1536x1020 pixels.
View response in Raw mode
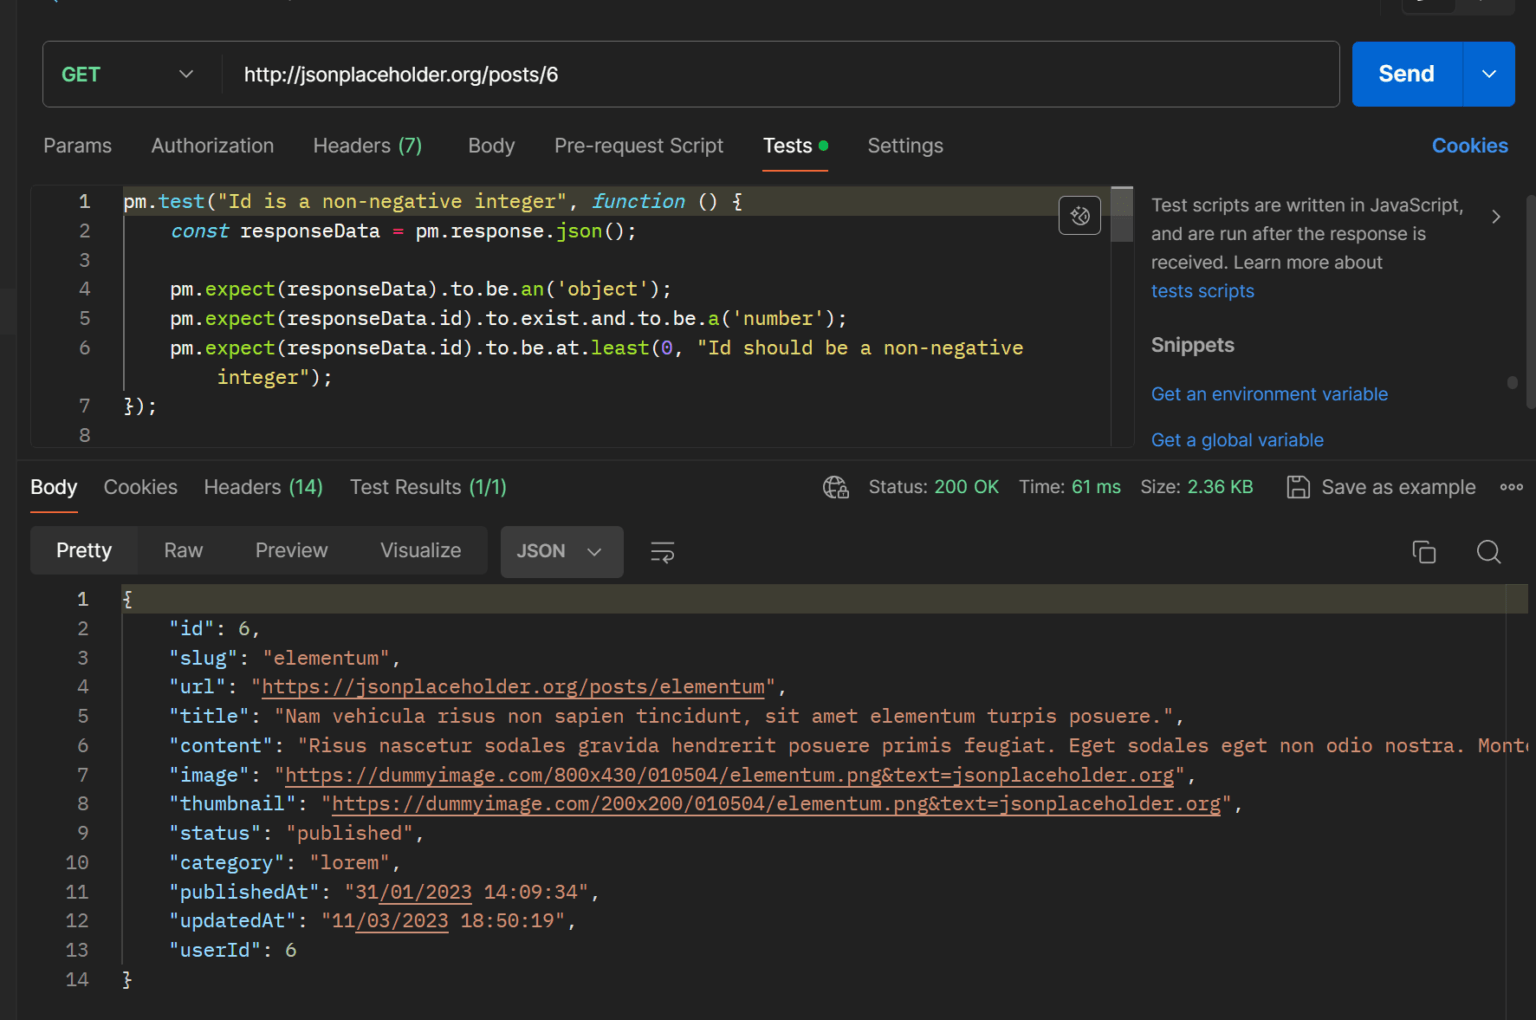[x=182, y=550]
